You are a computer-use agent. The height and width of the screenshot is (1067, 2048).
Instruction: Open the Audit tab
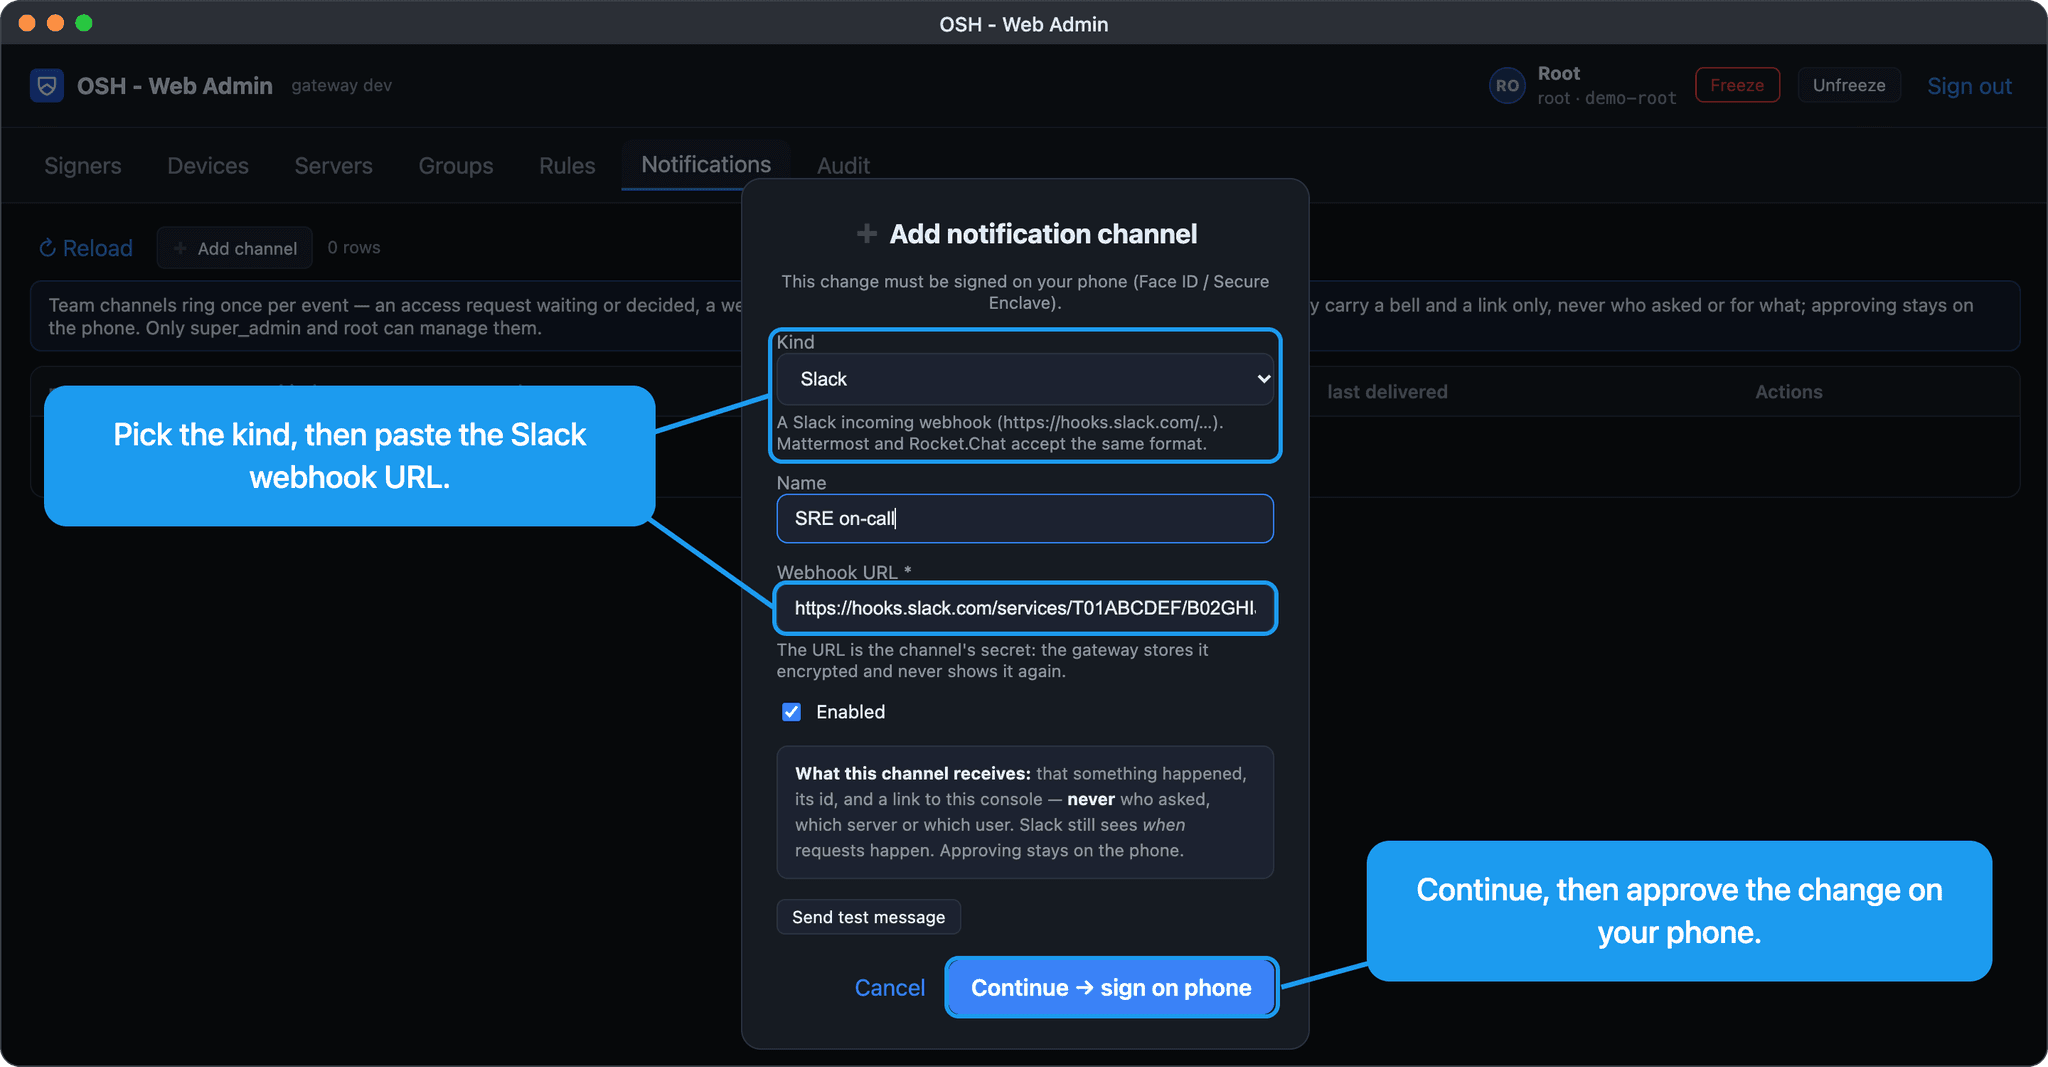pos(843,166)
